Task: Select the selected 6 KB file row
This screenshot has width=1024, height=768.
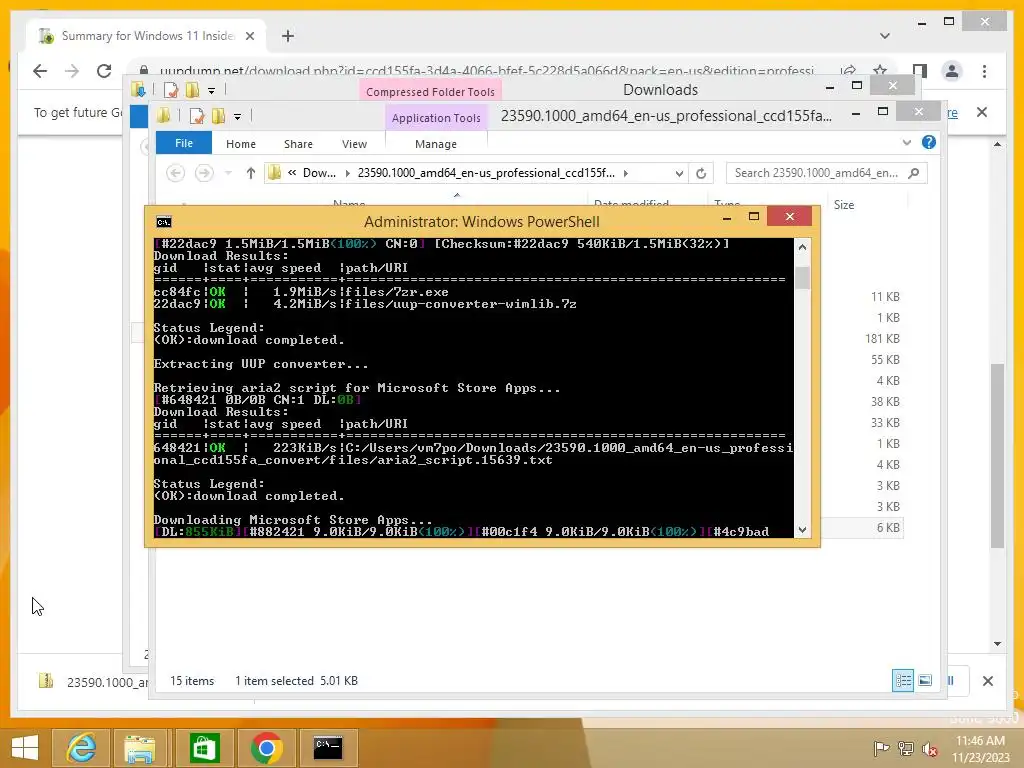Action: click(x=862, y=528)
